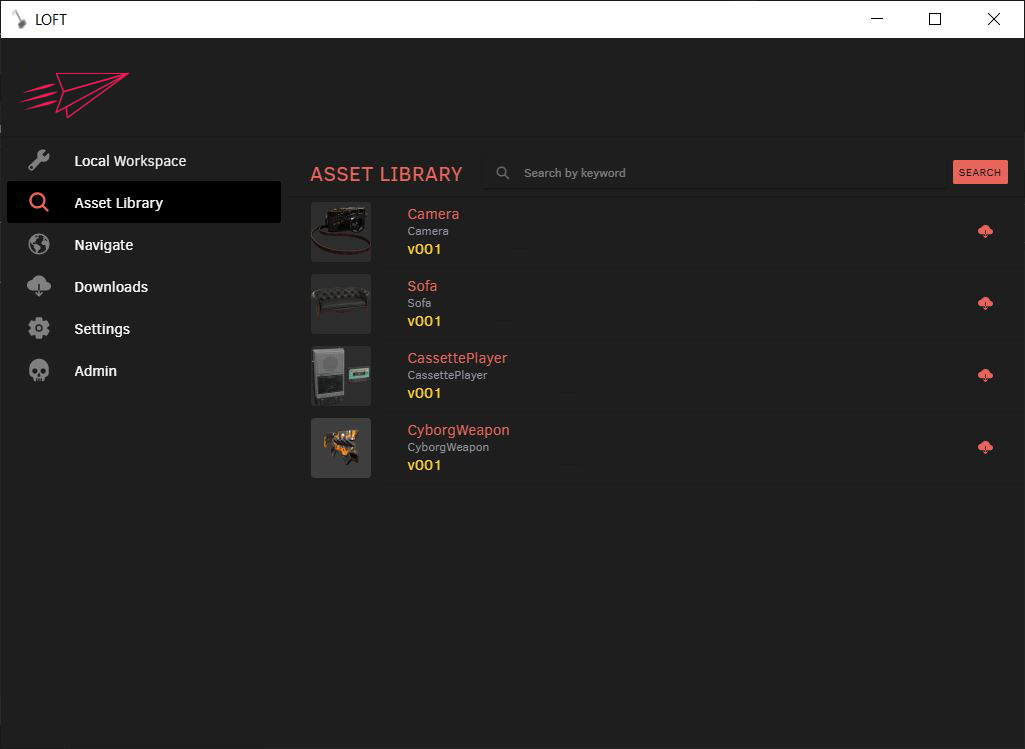Viewport: 1025px width, 749px height.
Task: Download the Camera asset via its cloud icon
Action: (x=985, y=230)
